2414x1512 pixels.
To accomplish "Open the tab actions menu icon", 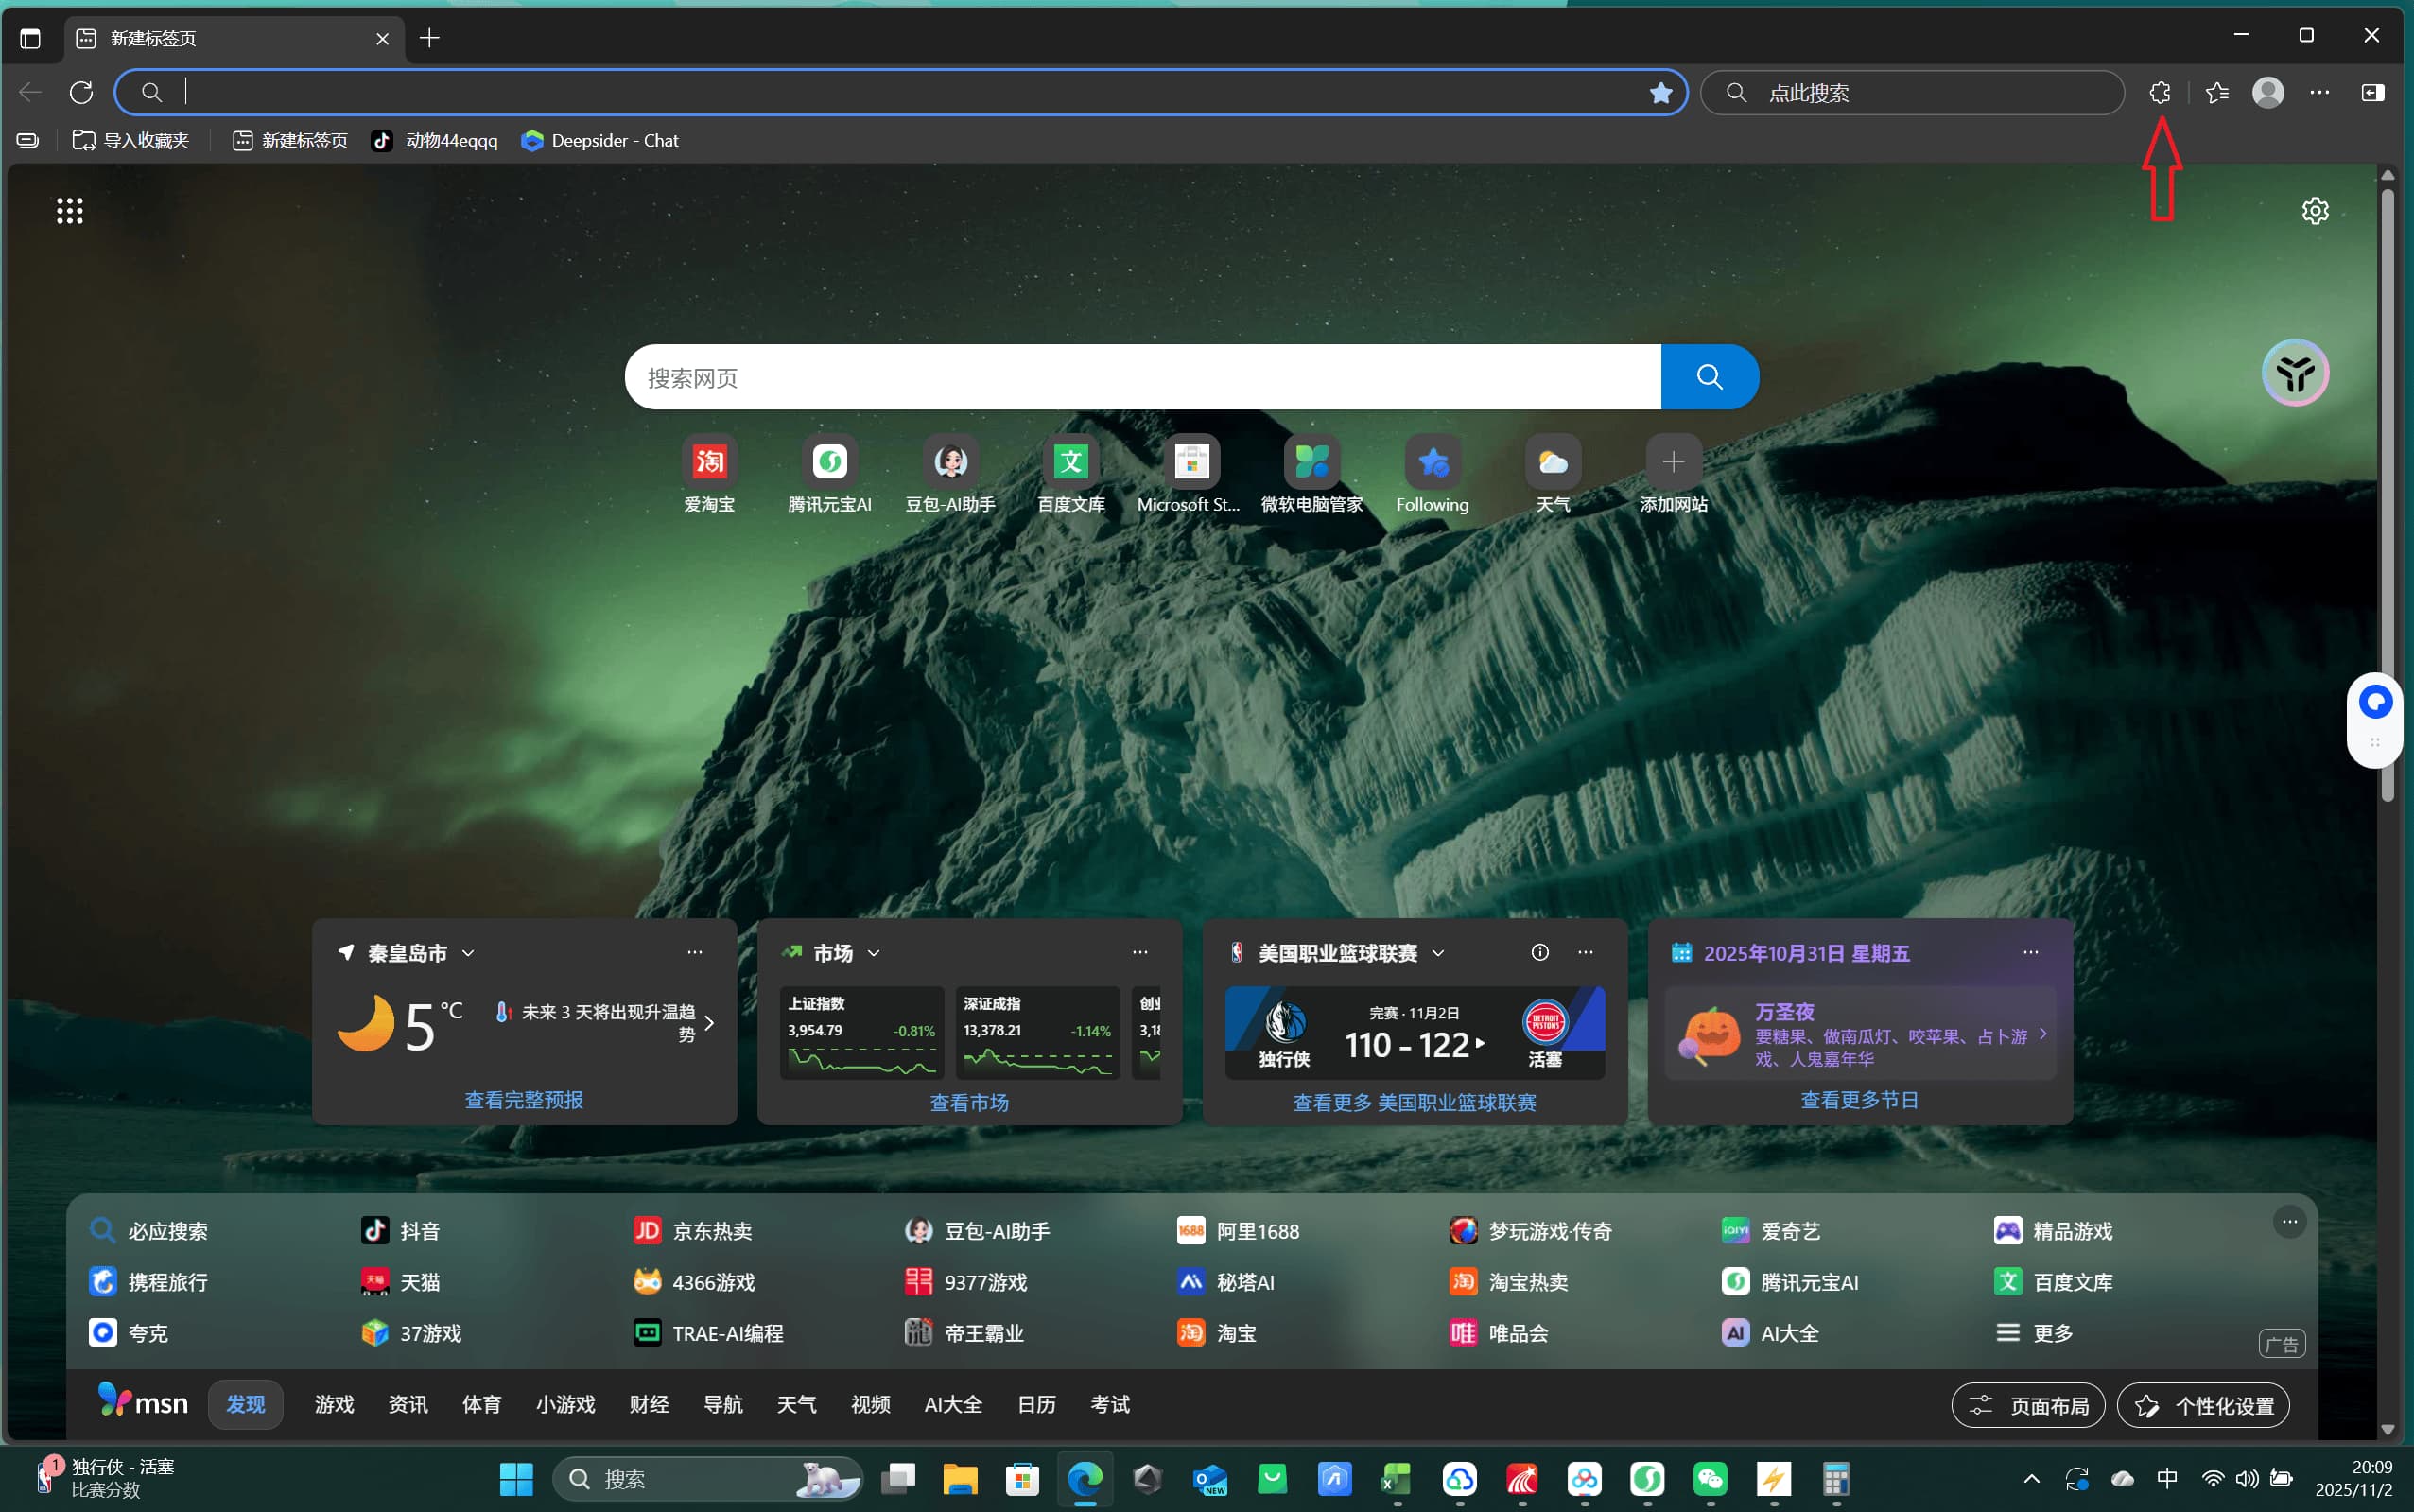I will click(30, 38).
